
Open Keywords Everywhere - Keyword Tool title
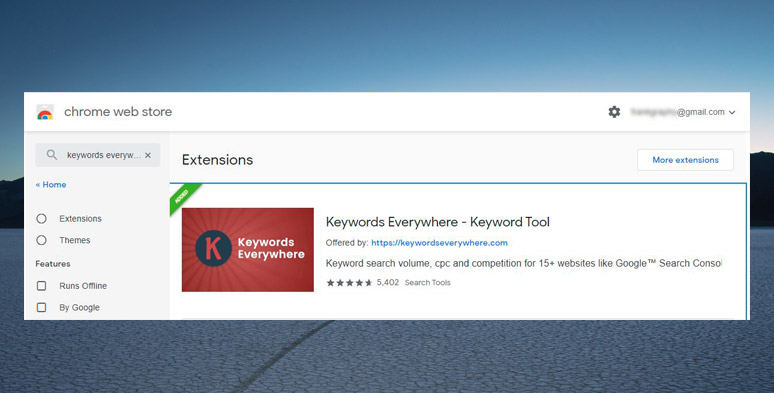pyautogui.click(x=437, y=222)
